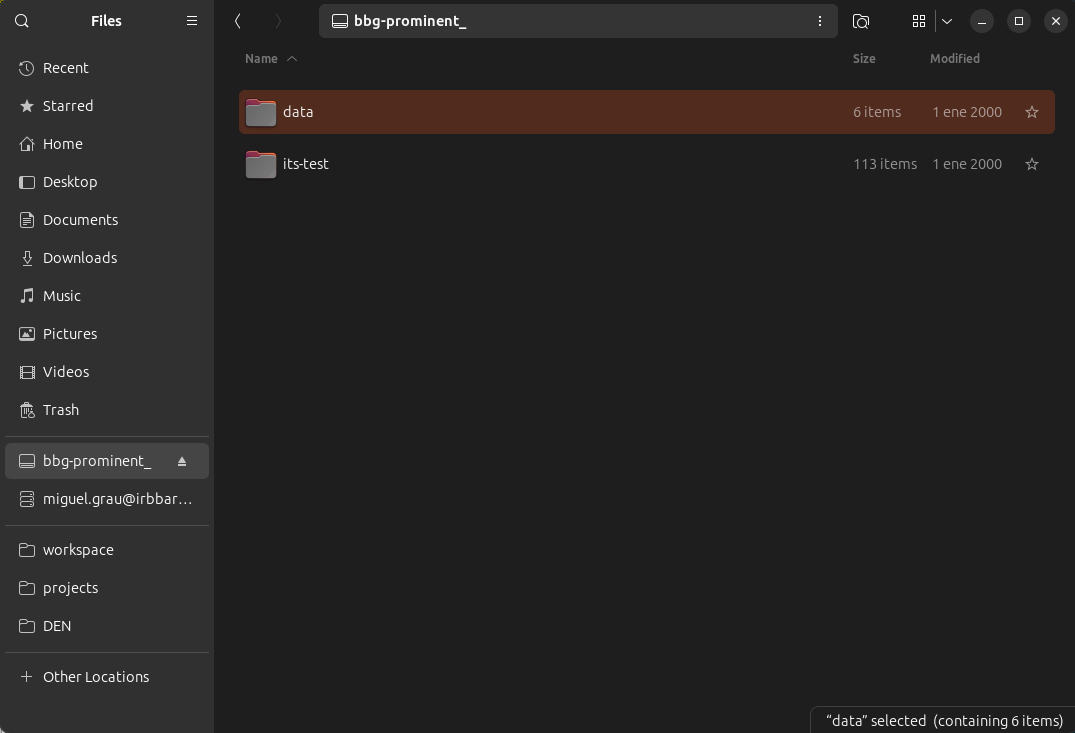Click the Name column sort chevron

291,58
